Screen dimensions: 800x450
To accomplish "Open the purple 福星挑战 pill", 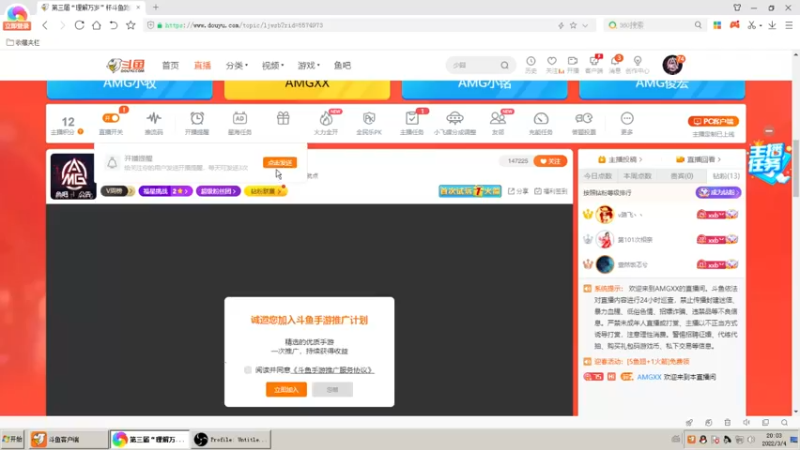I will click(x=165, y=191).
